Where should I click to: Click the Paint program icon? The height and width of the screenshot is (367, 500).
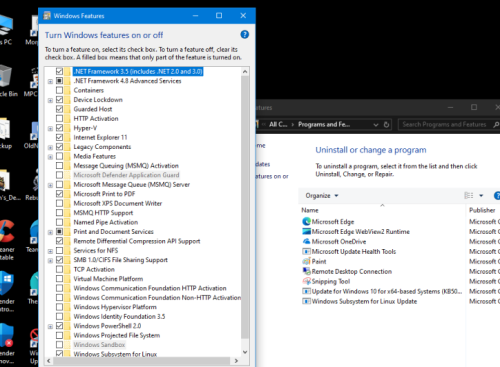pyautogui.click(x=306, y=261)
